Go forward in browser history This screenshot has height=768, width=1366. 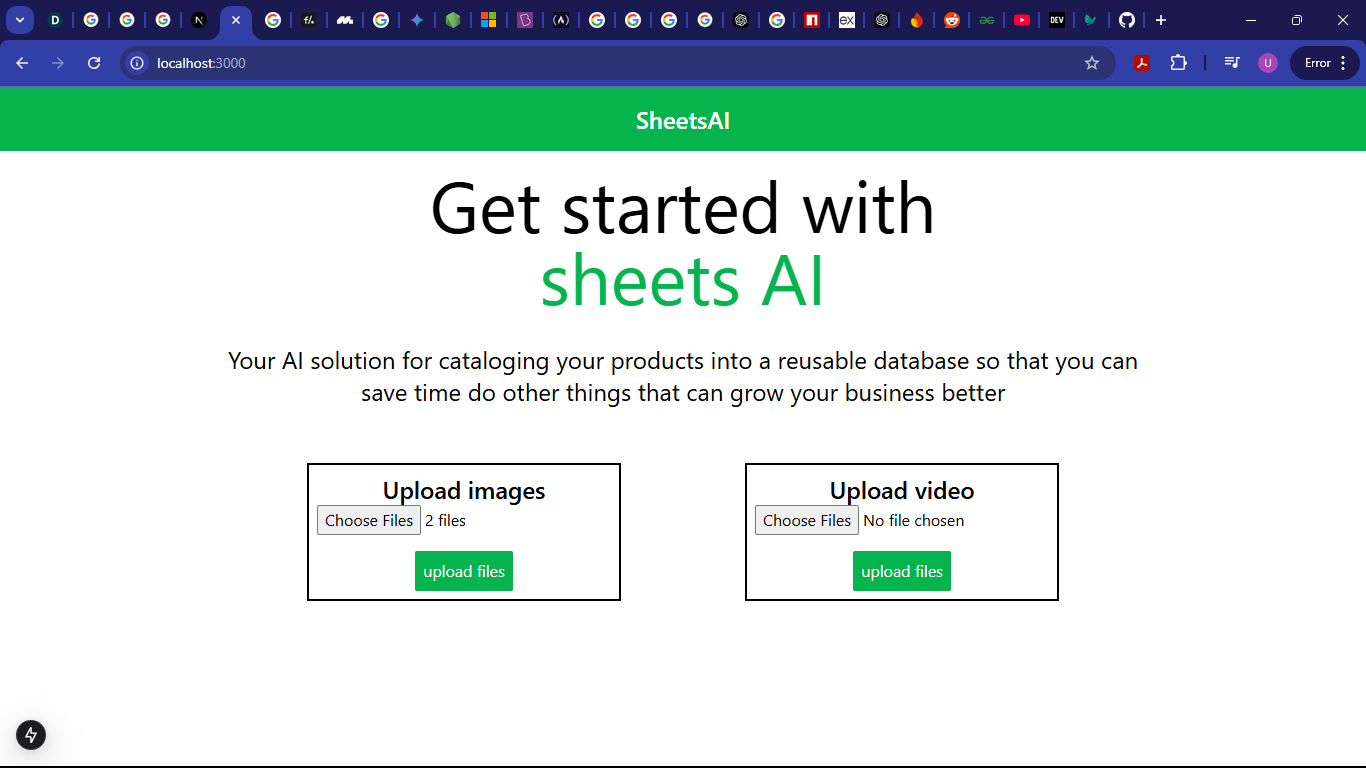pyautogui.click(x=58, y=63)
